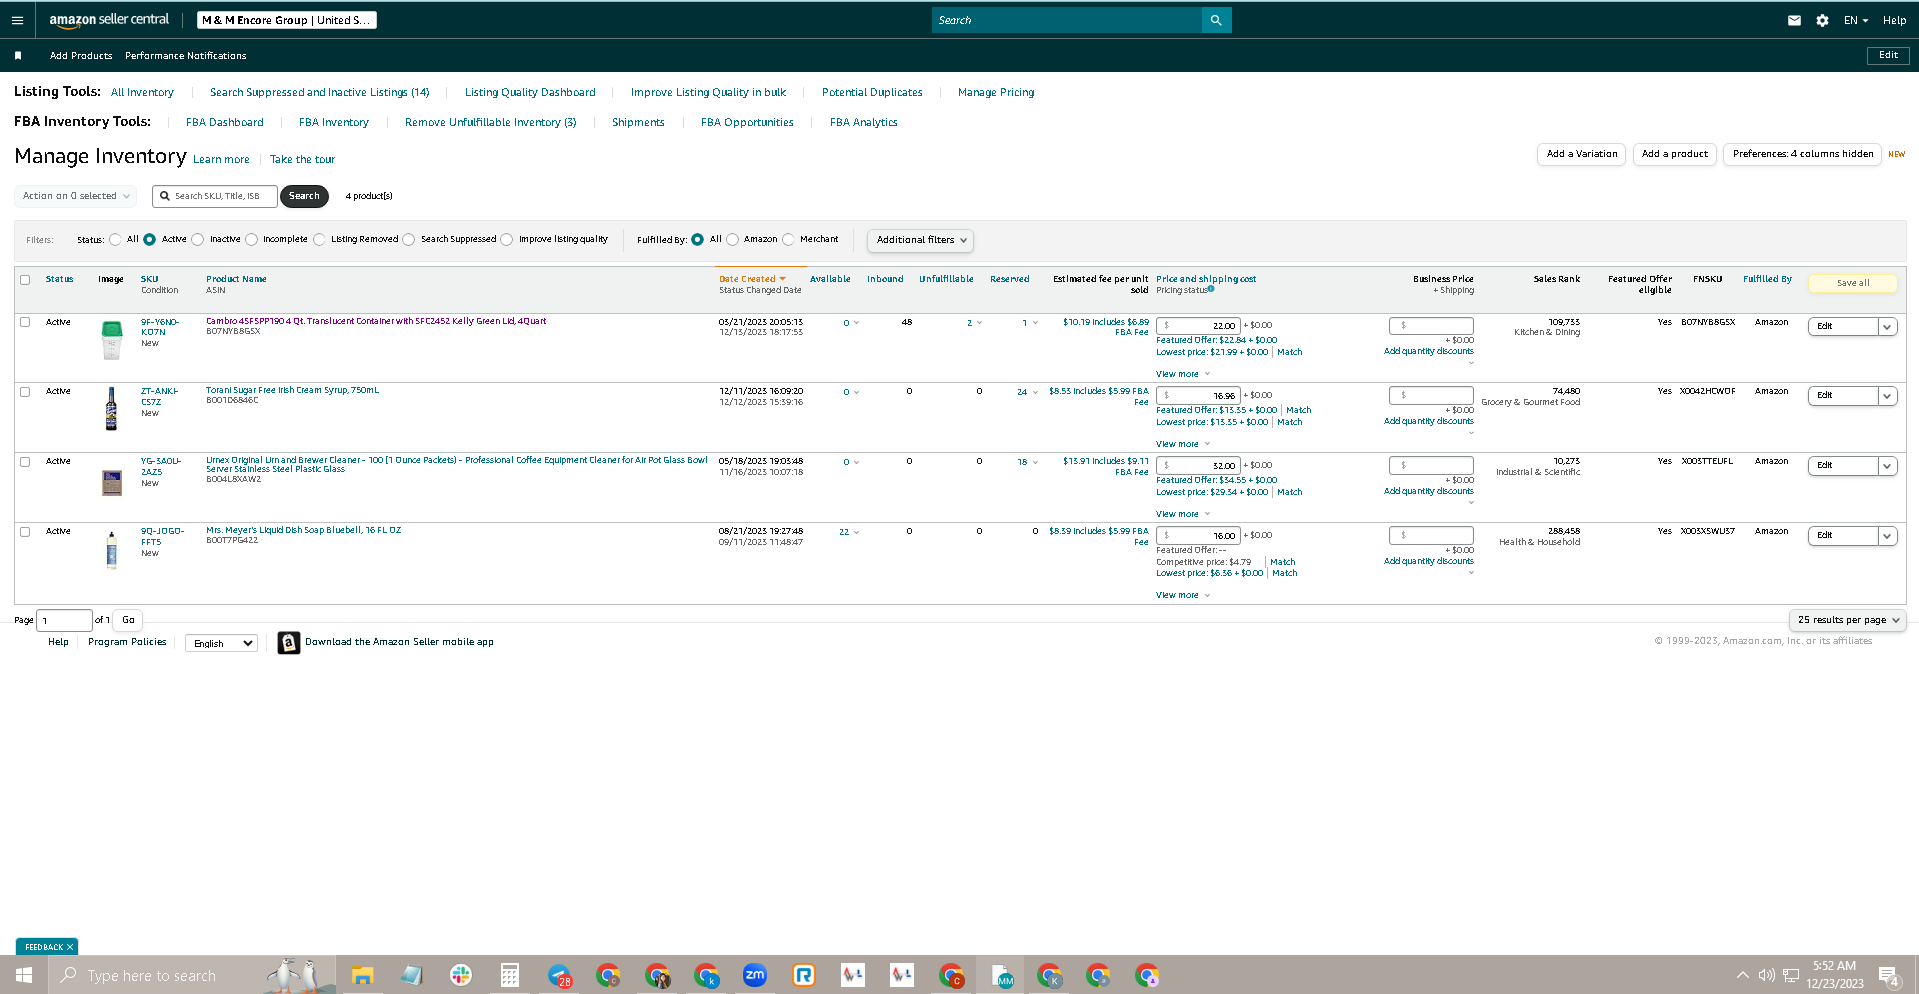The width and height of the screenshot is (1919, 994).
Task: Open the Windows Start menu
Action: pyautogui.click(x=24, y=975)
